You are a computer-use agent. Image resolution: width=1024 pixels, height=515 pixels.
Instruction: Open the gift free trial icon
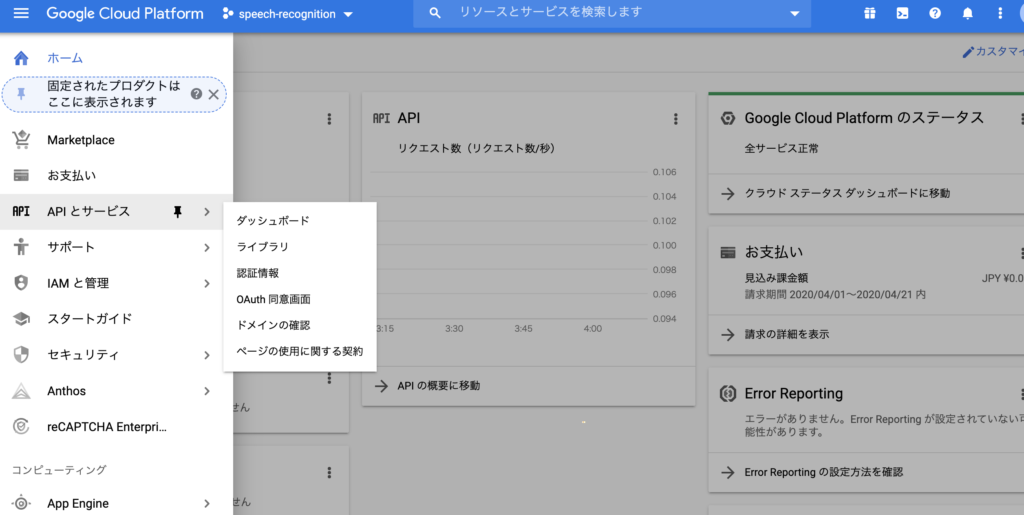[869, 13]
